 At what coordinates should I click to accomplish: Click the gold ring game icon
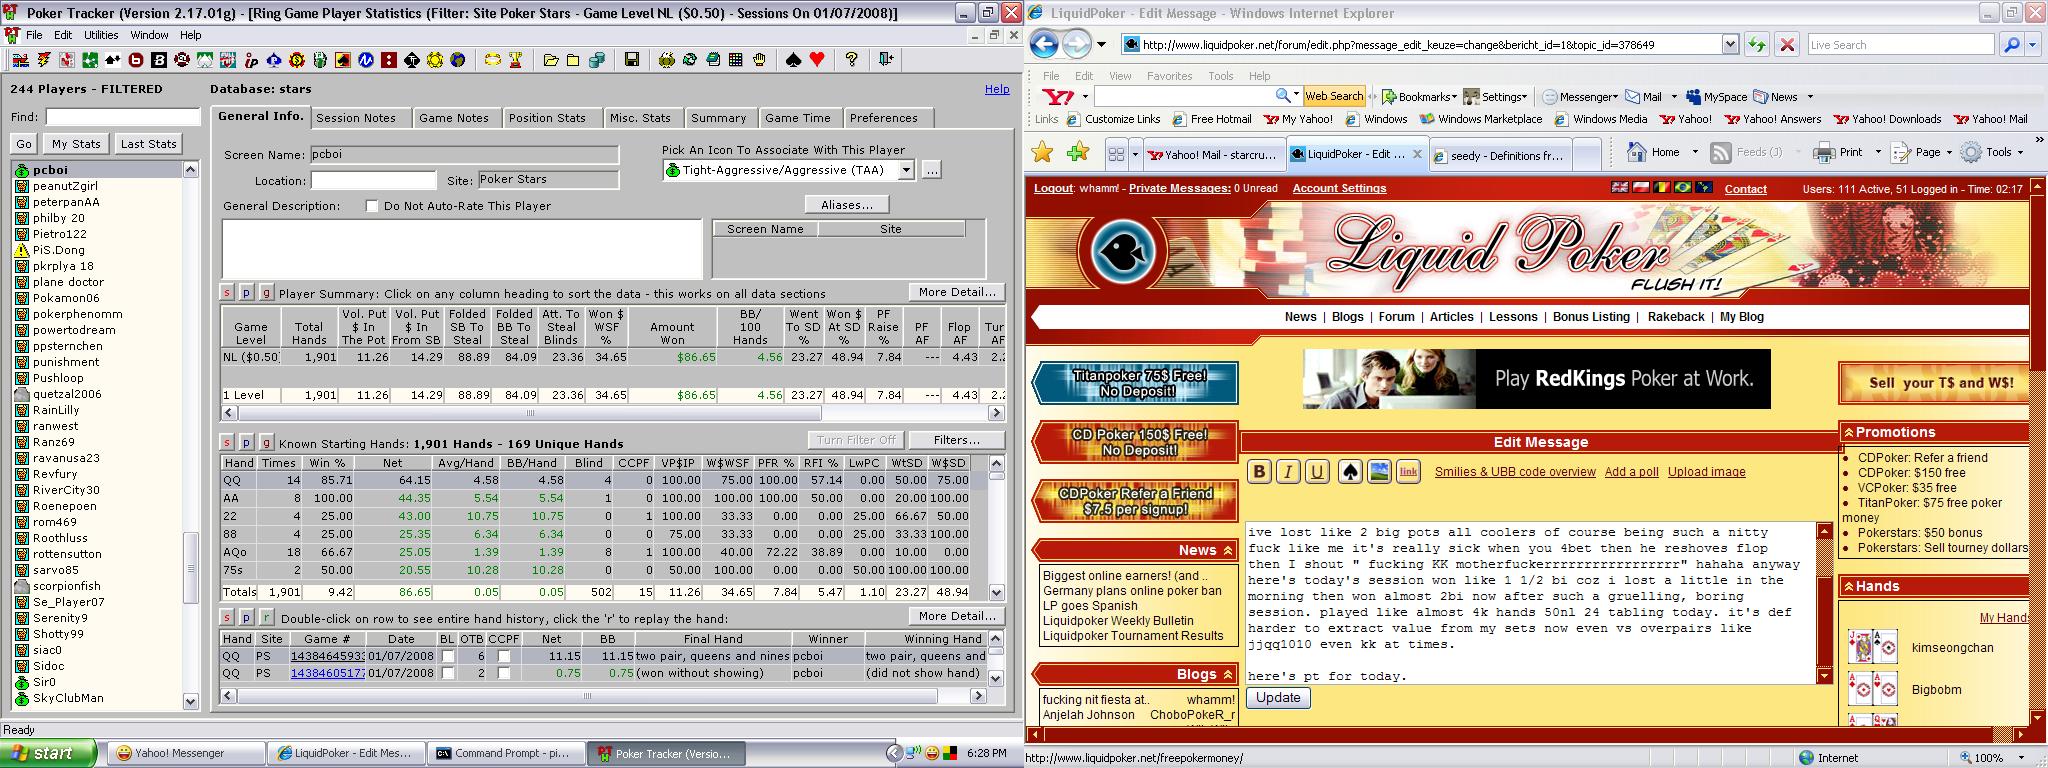click(493, 60)
